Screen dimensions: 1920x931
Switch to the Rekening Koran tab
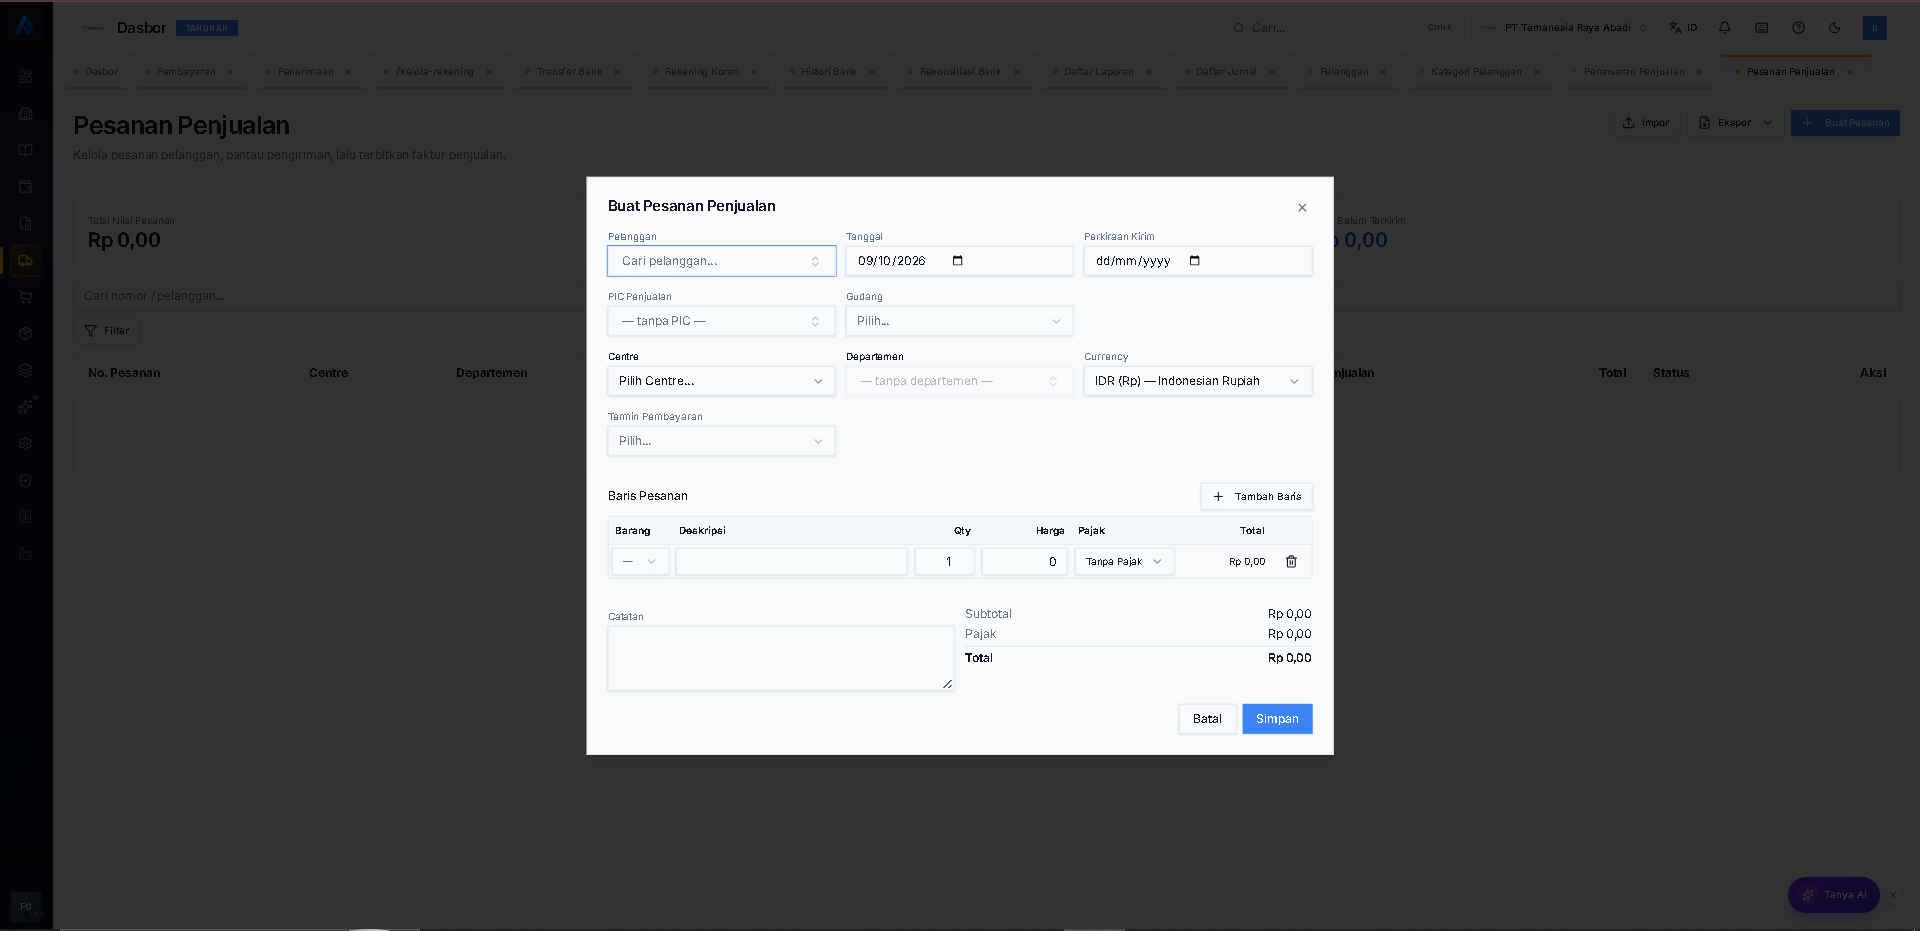[702, 72]
